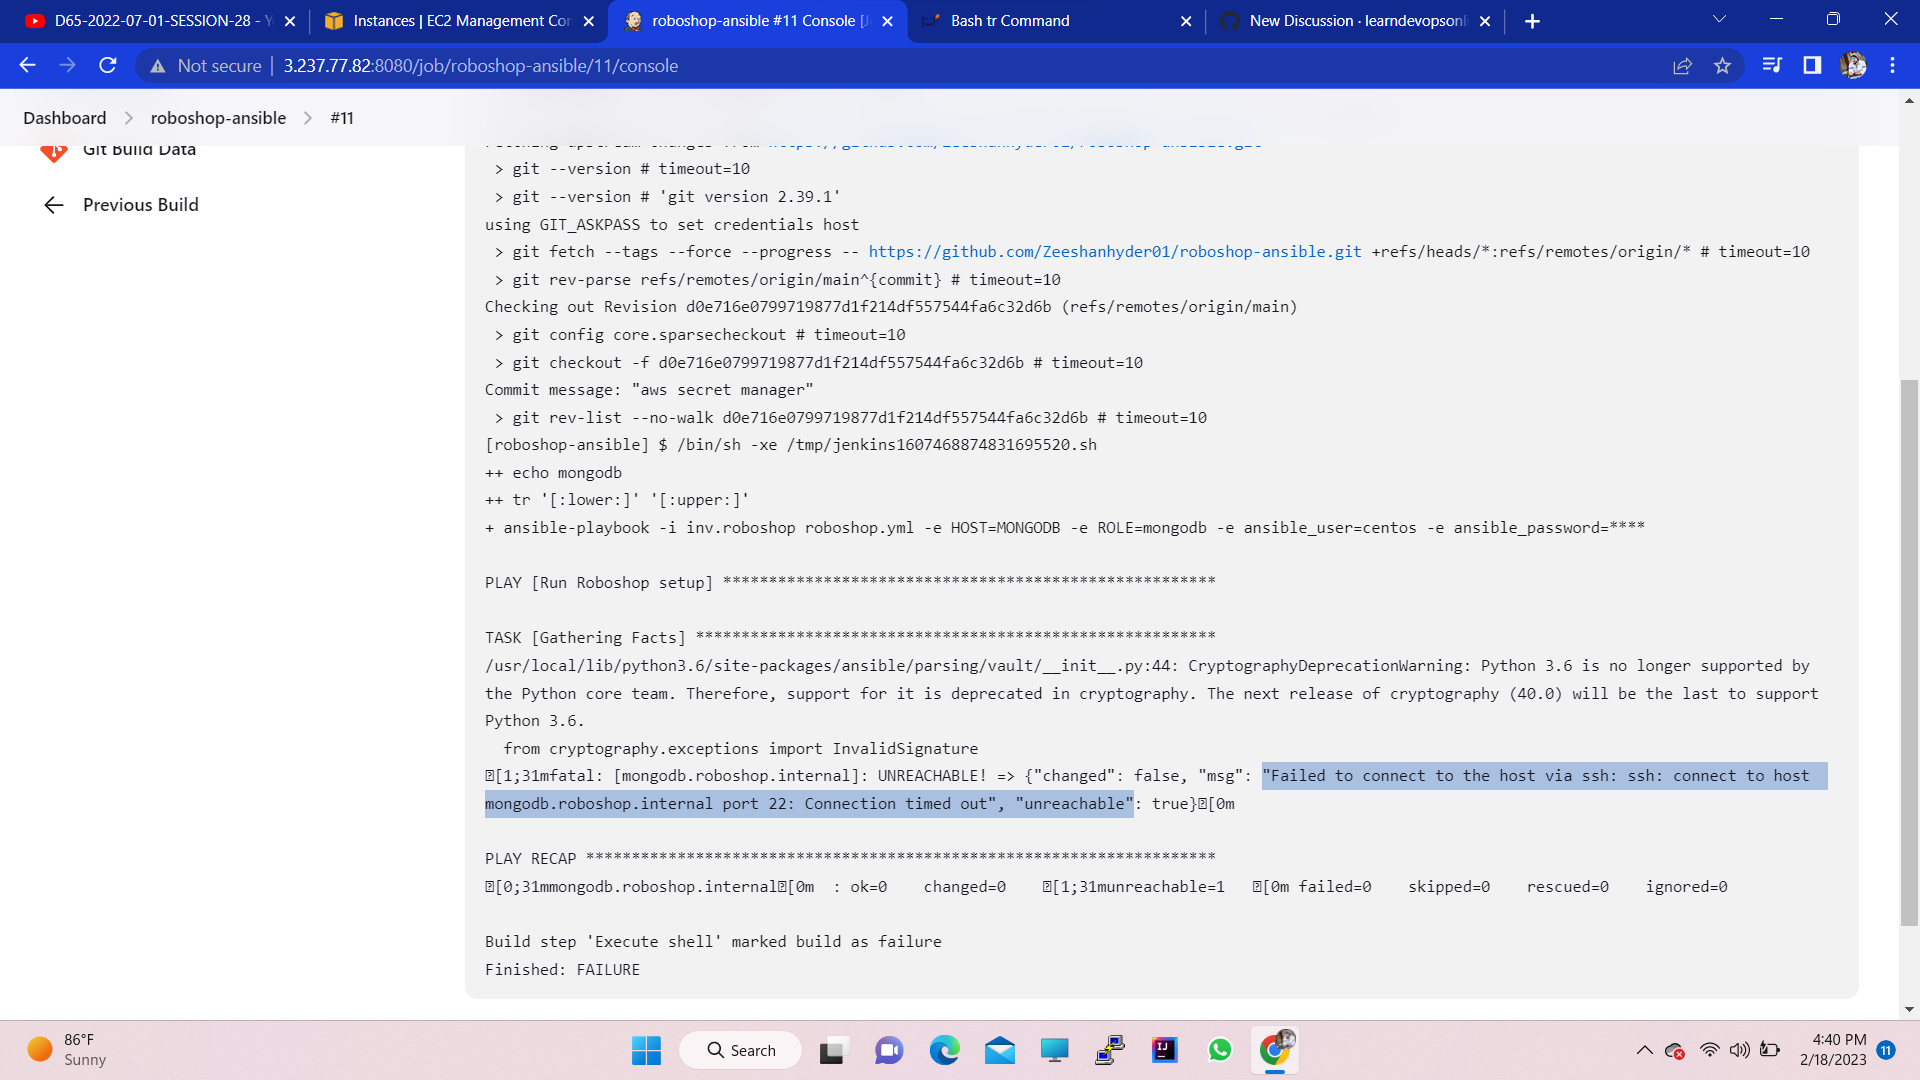The height and width of the screenshot is (1080, 1920).
Task: Open the browser tab search chevron
Action: (x=1718, y=17)
